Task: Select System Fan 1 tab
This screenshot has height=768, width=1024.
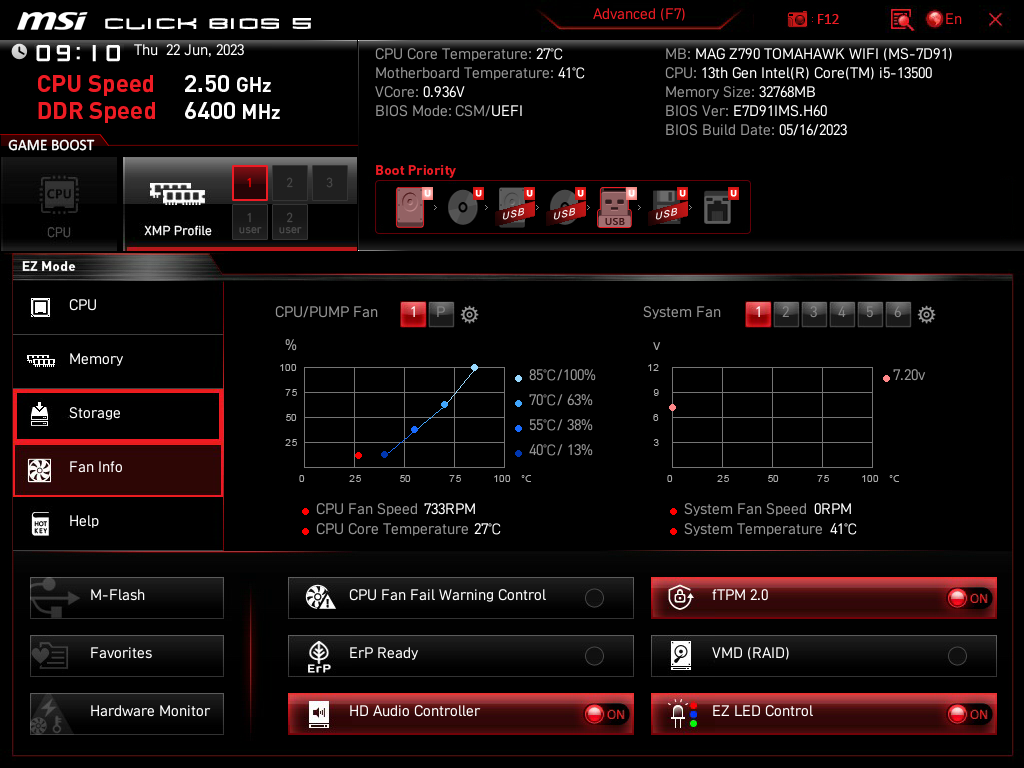Action: (758, 313)
